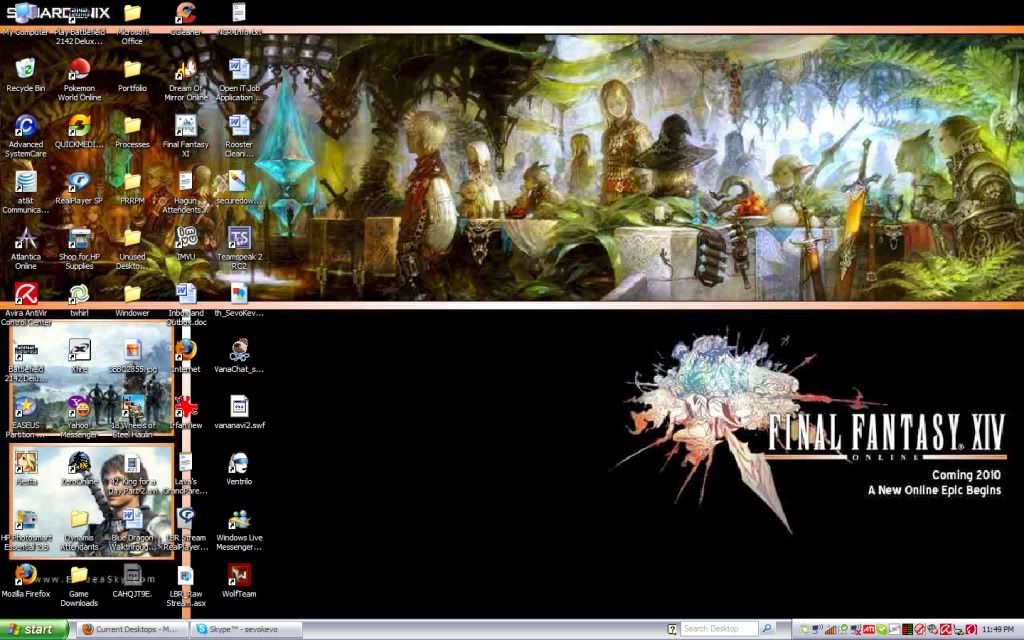Open the My Computer desktop icon
The height and width of the screenshot is (640, 1024).
point(25,13)
